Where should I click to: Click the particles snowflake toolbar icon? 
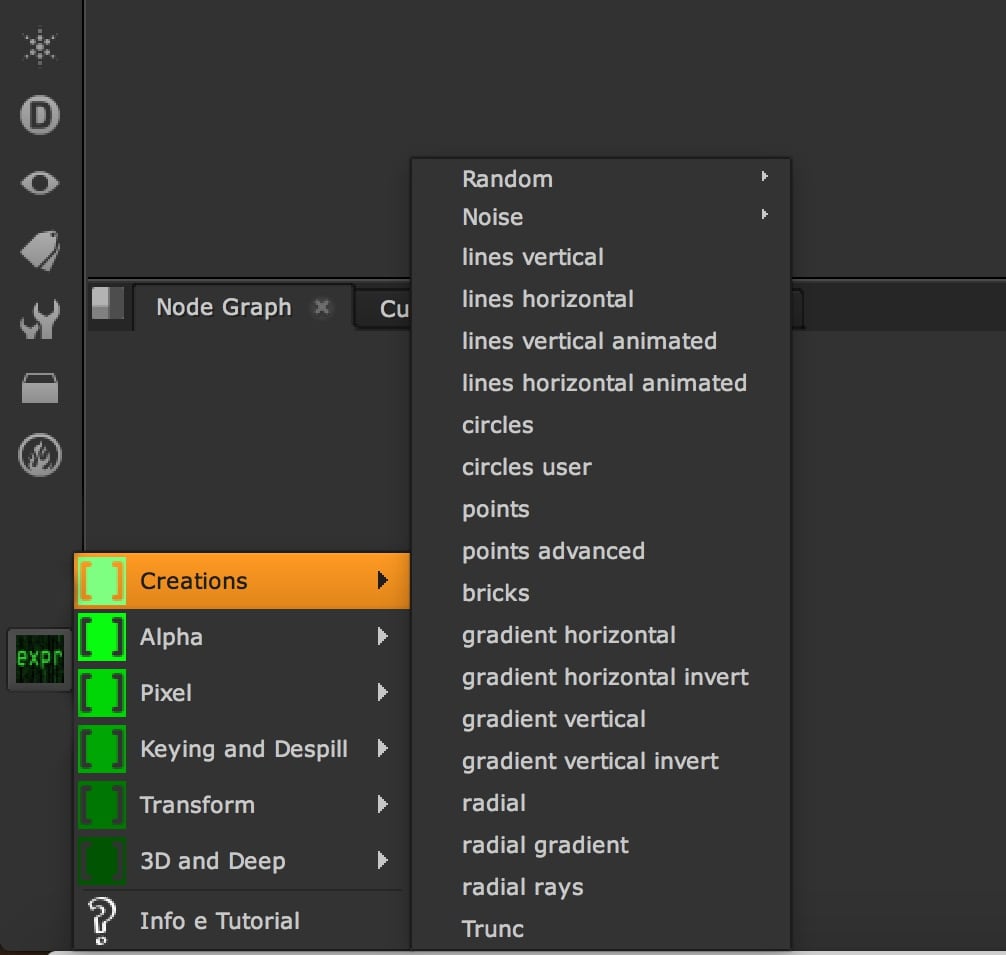[41, 47]
